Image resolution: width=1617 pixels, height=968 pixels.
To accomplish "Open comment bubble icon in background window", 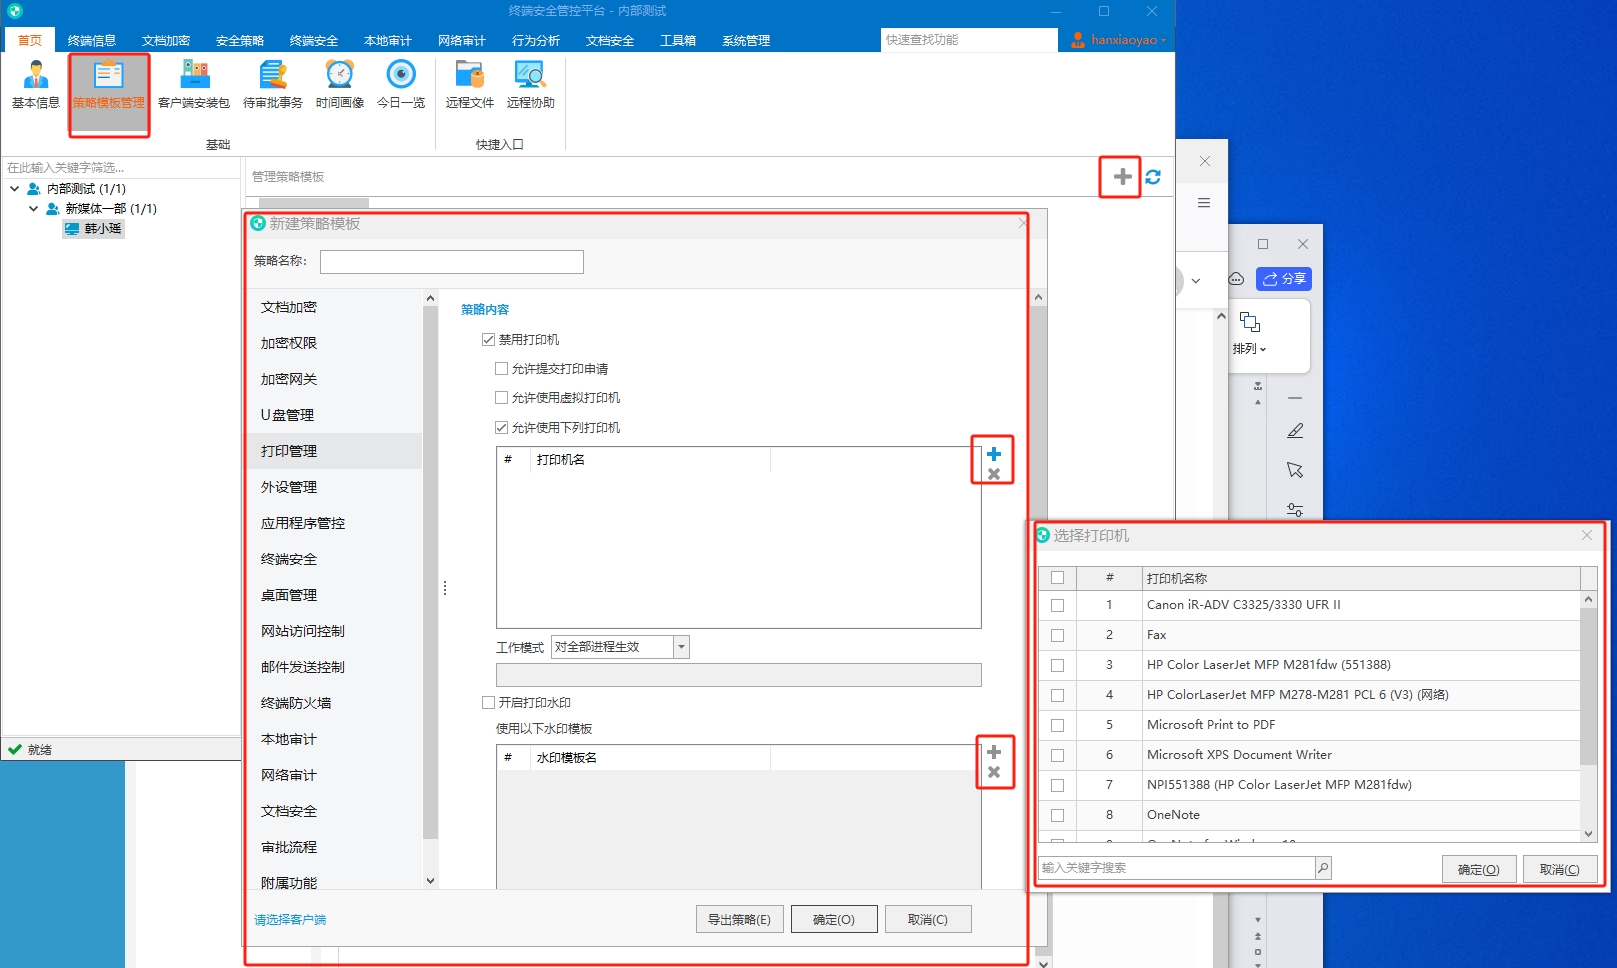I will pyautogui.click(x=1237, y=279).
